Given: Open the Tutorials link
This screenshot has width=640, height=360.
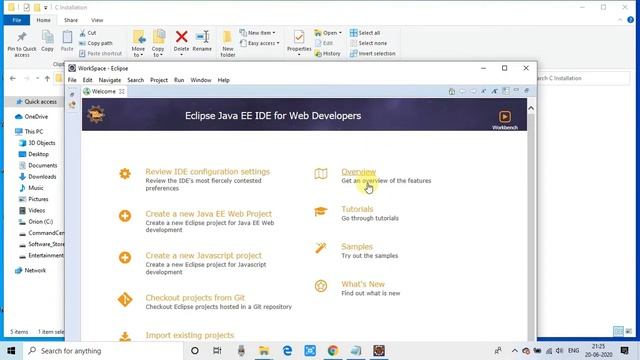Looking at the screenshot, I should tap(357, 209).
